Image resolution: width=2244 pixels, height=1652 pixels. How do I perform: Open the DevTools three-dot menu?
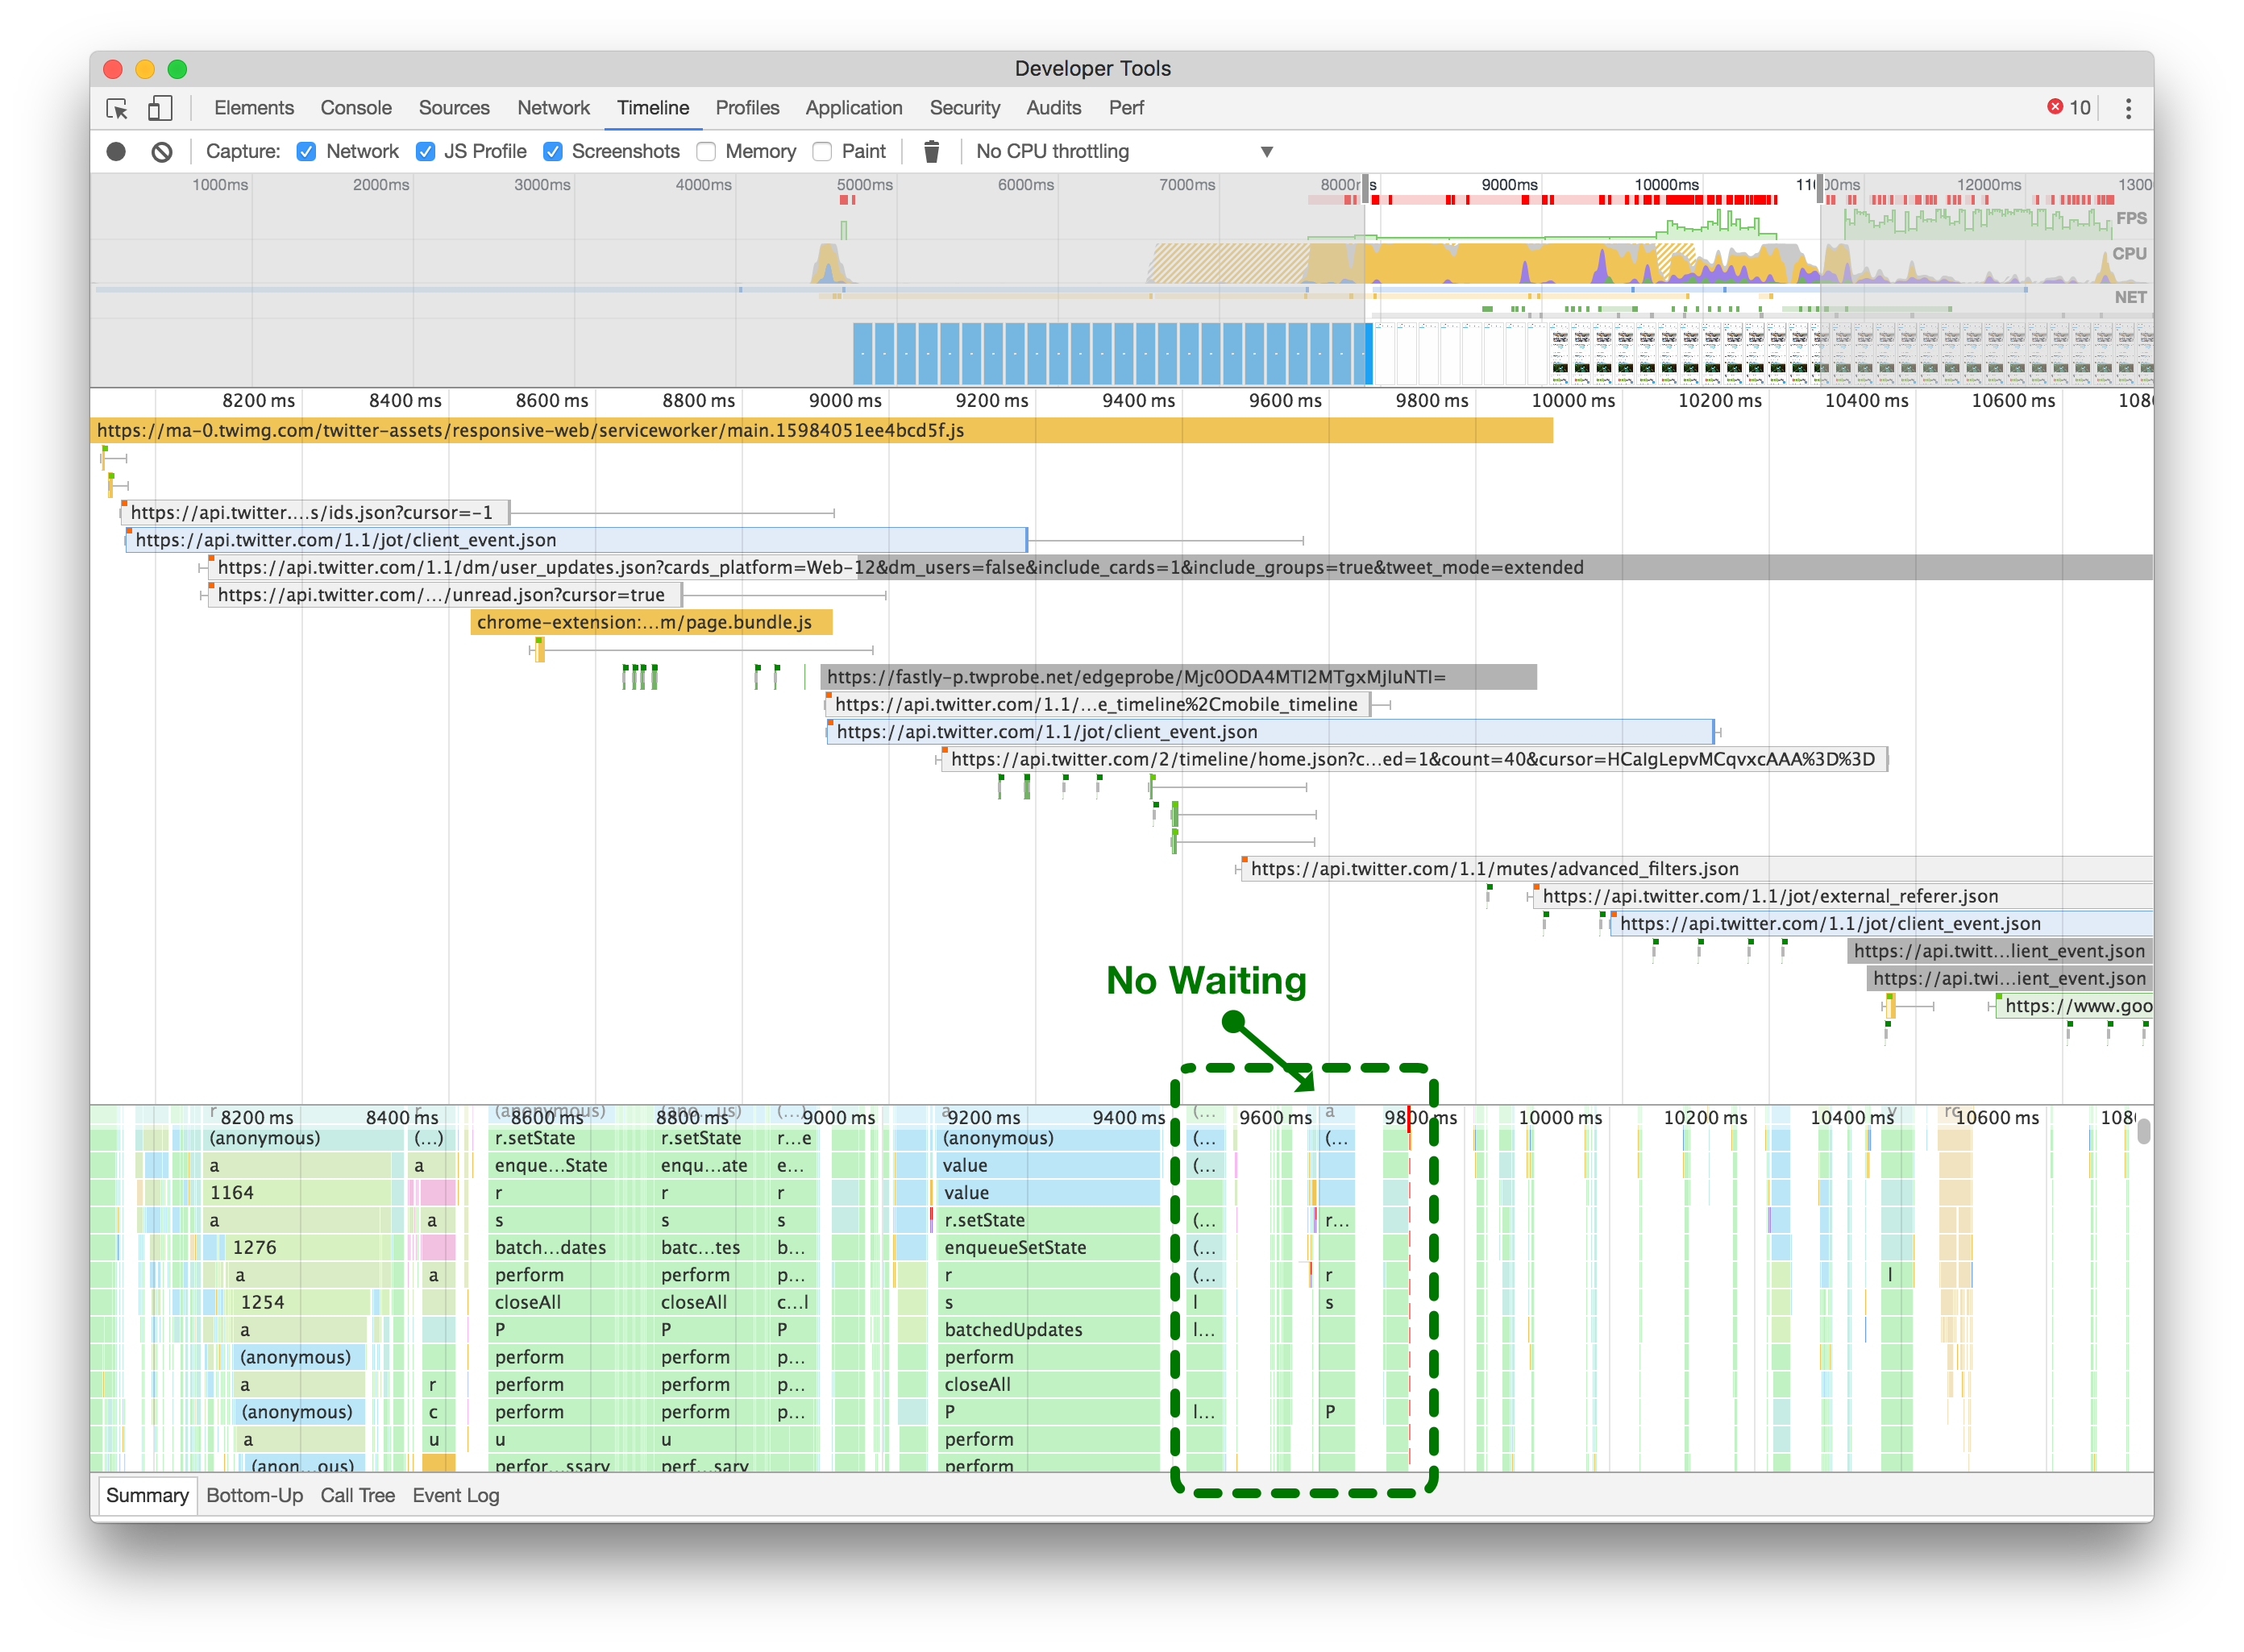pos(2128,108)
